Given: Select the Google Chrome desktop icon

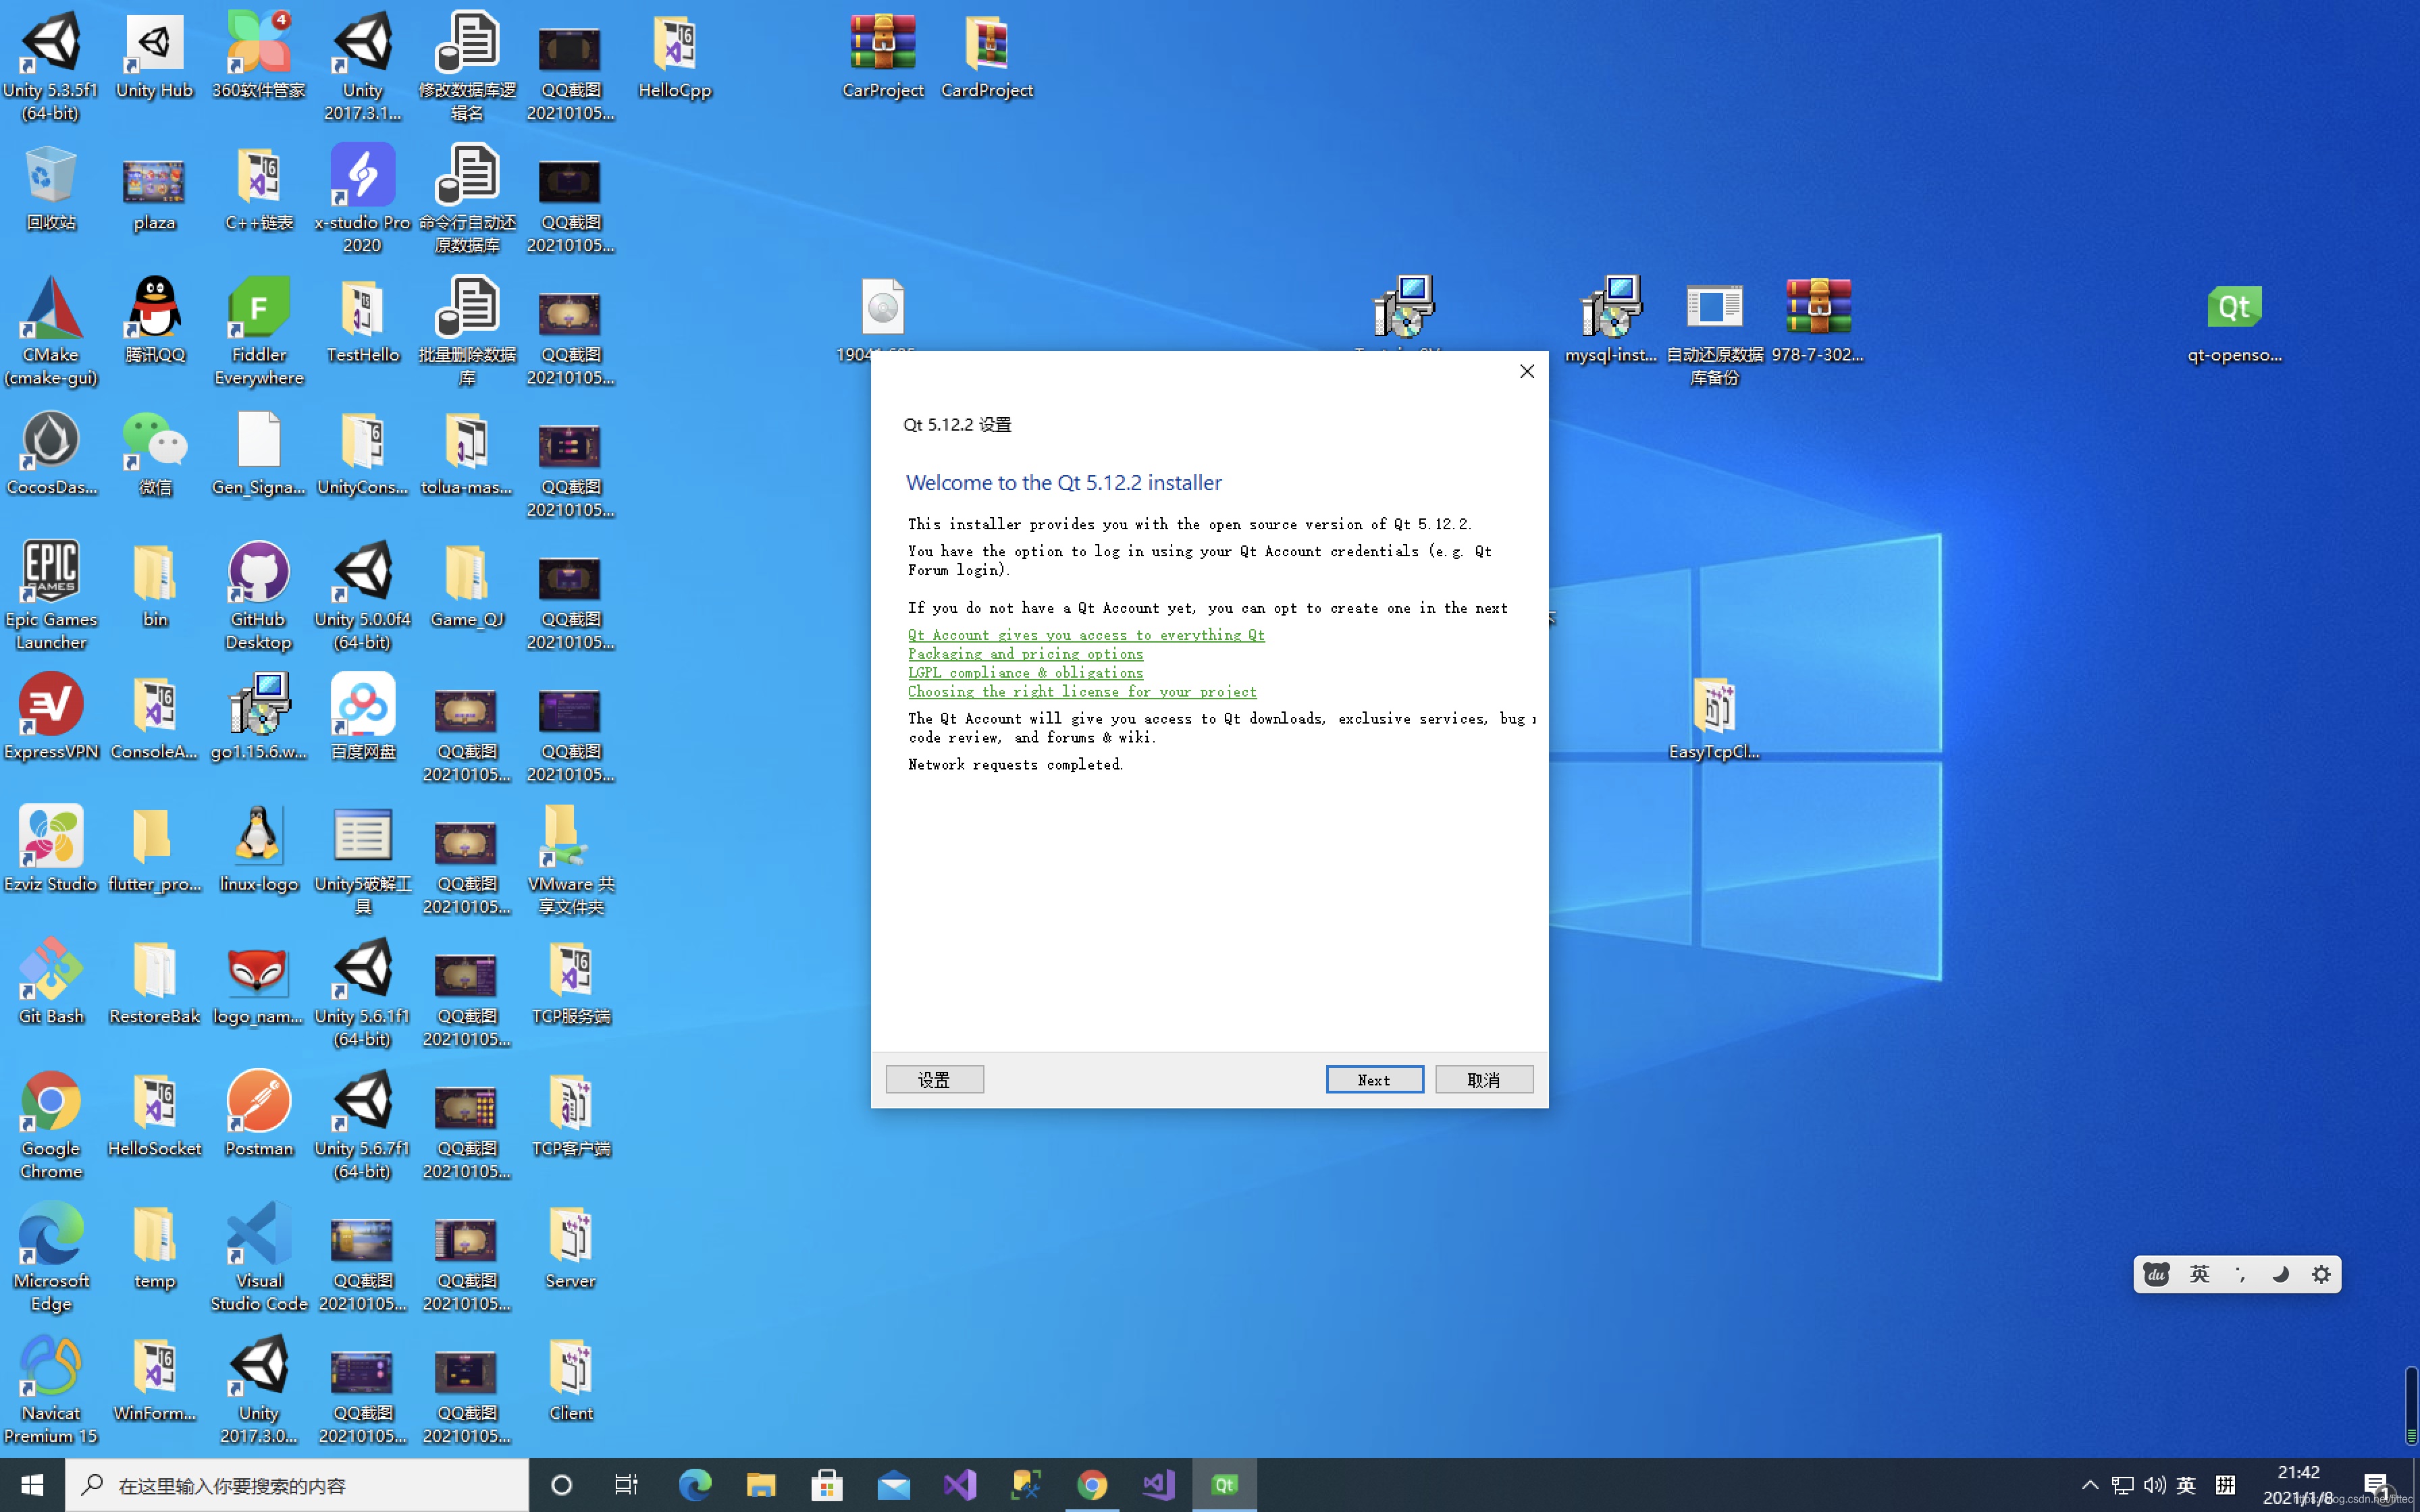Looking at the screenshot, I should tap(51, 1125).
